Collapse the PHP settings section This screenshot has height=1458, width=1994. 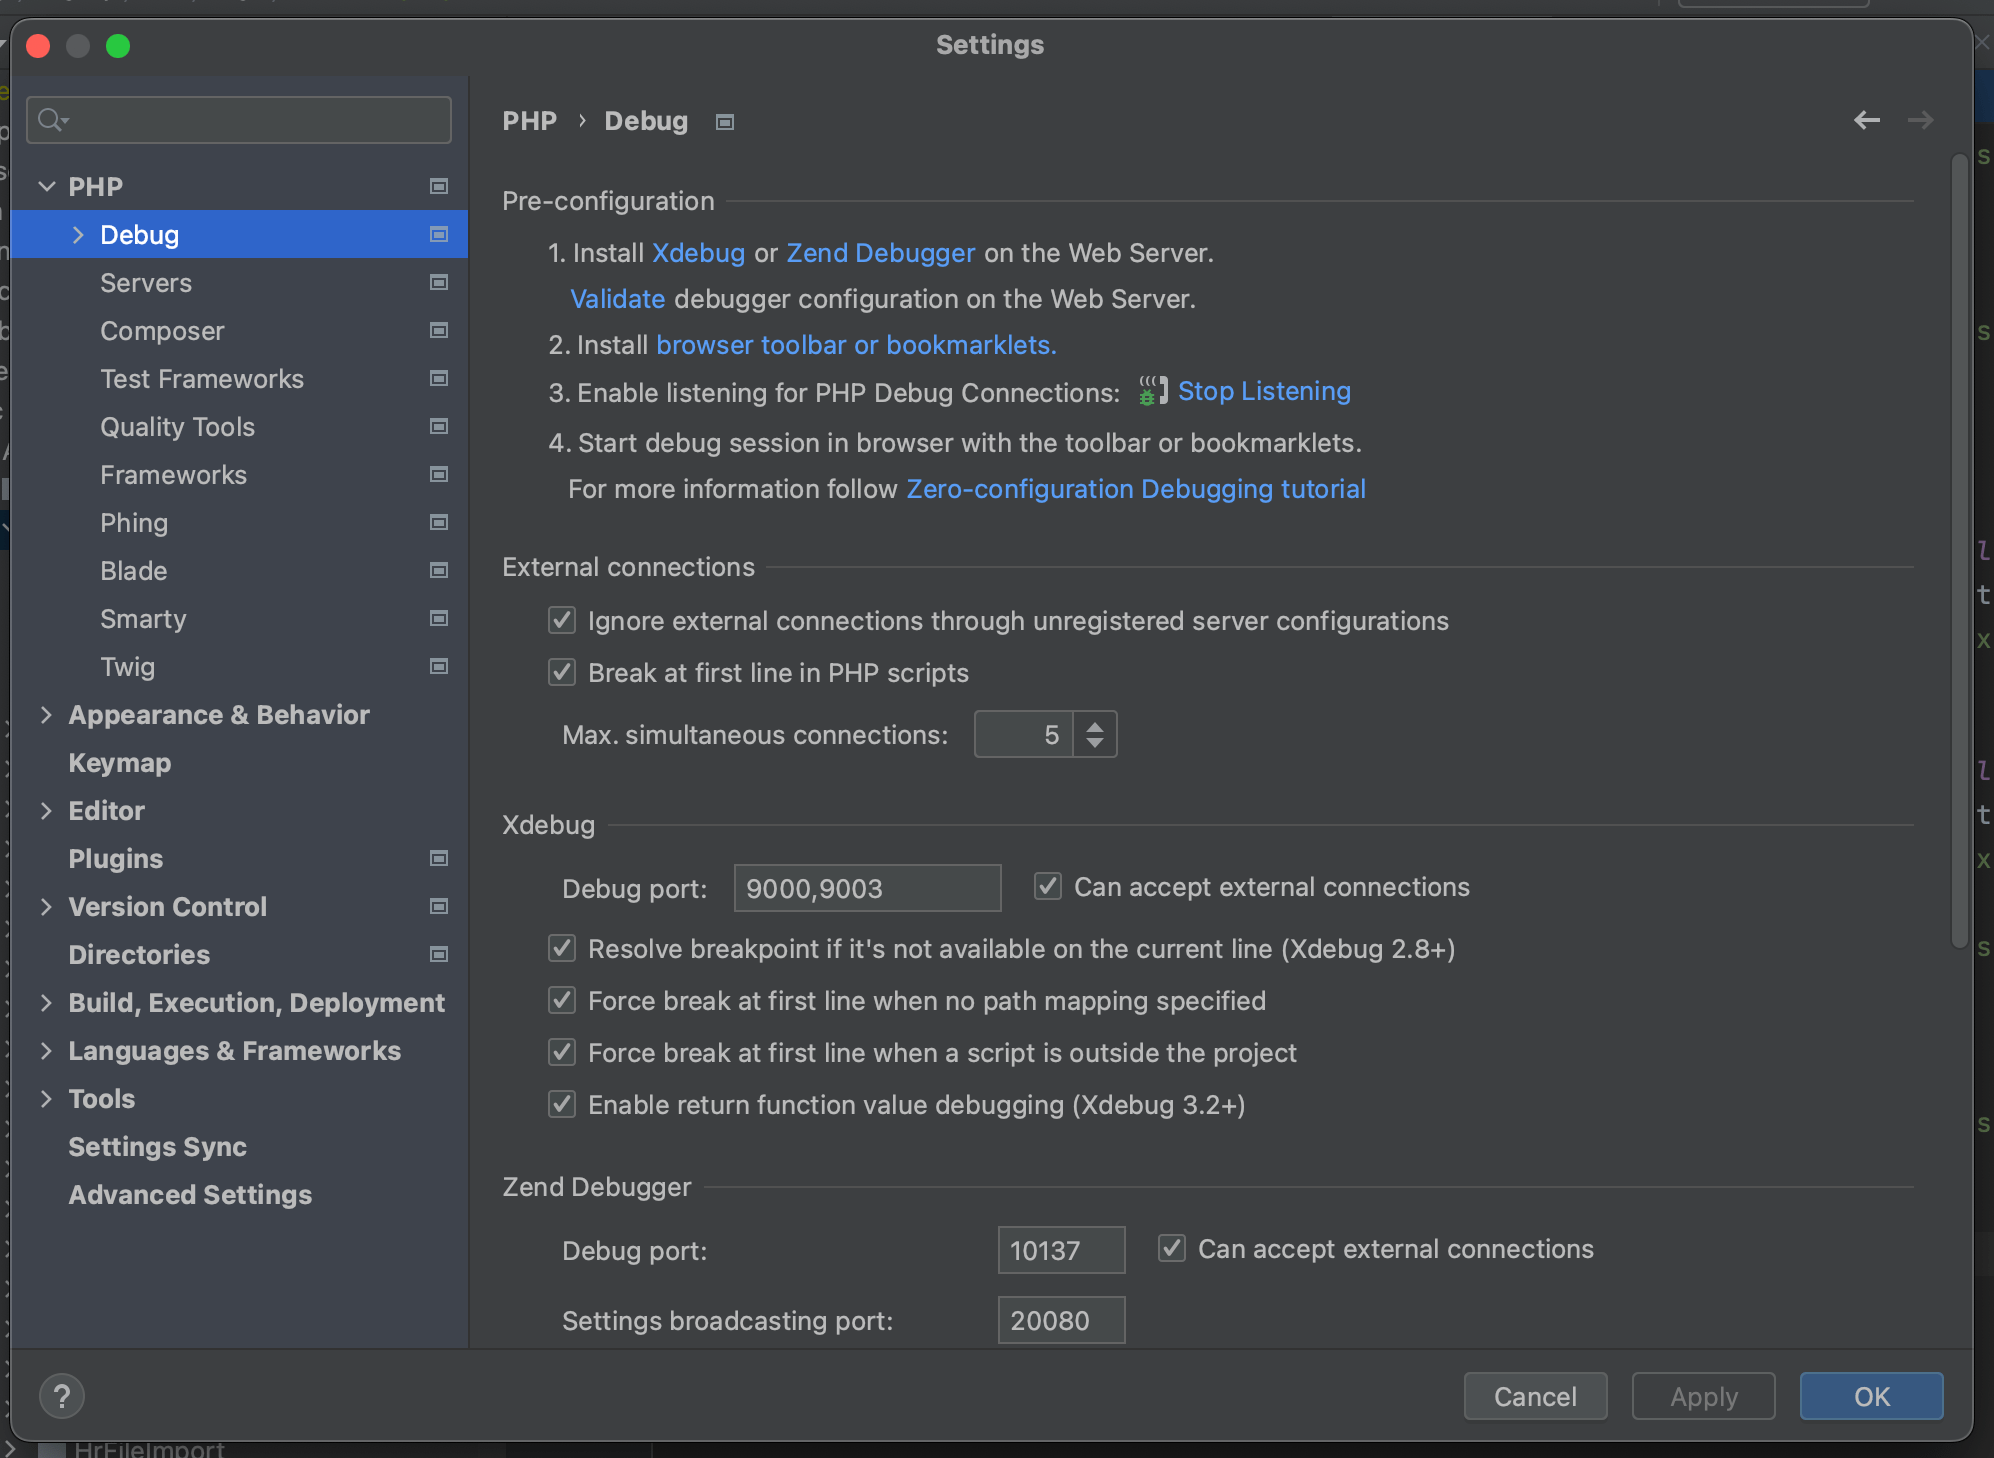(x=46, y=187)
